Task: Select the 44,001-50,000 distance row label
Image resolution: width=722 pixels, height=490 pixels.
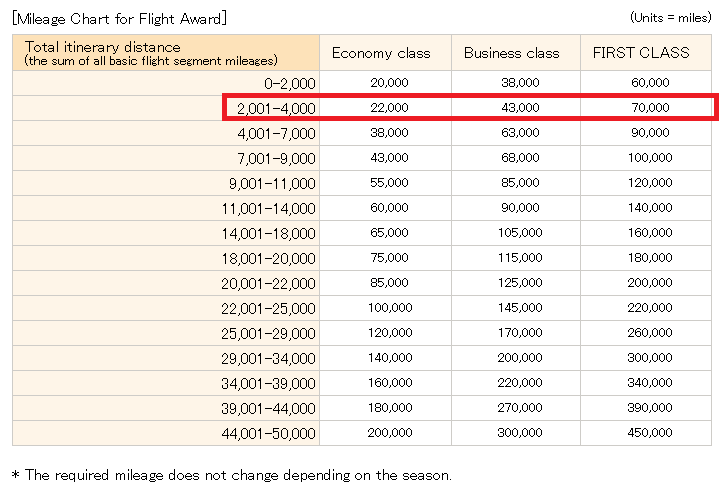Action: 268,434
